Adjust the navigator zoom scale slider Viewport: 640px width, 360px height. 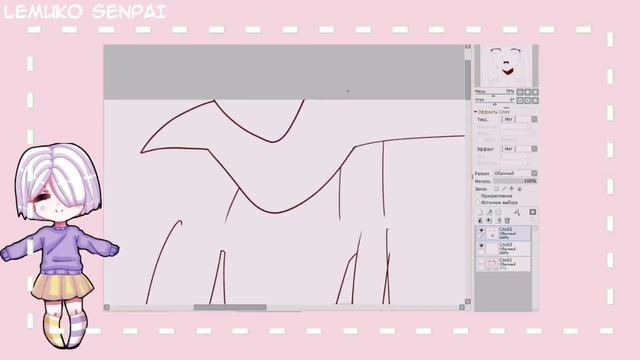[x=495, y=92]
